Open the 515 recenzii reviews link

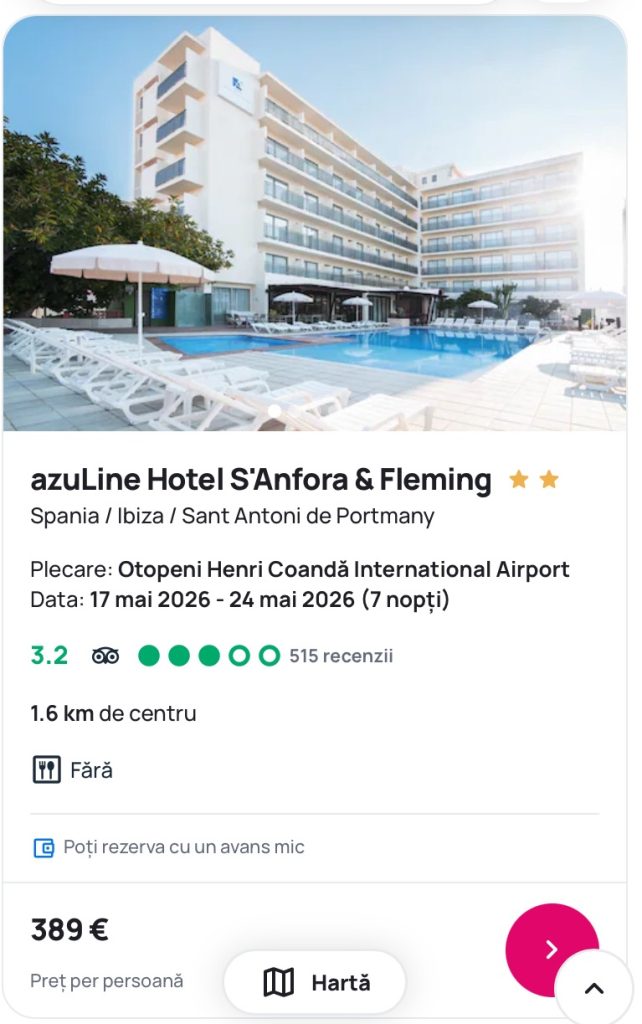point(341,656)
